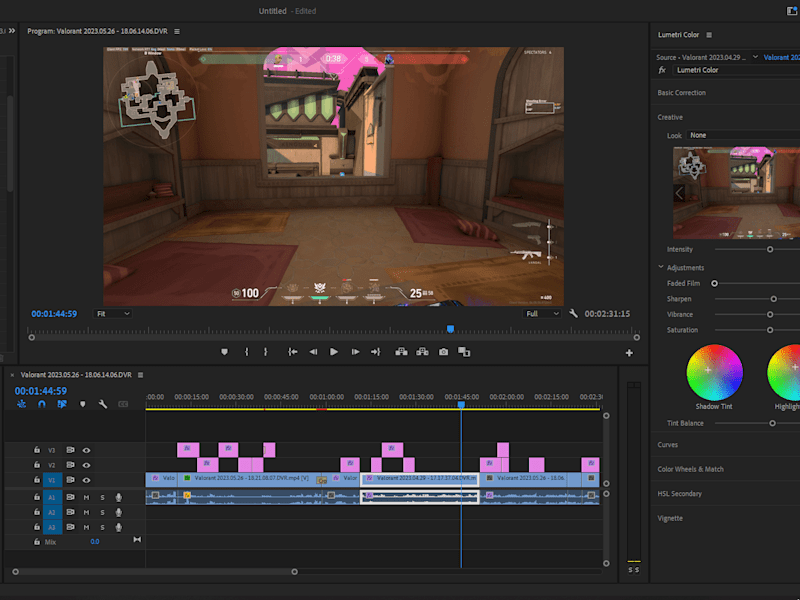
Task: Step back one frame
Action: coord(313,352)
